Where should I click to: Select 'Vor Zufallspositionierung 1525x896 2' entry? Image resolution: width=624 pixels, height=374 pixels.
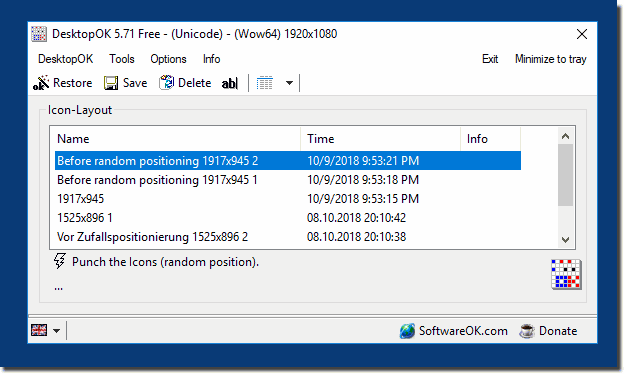(288, 237)
